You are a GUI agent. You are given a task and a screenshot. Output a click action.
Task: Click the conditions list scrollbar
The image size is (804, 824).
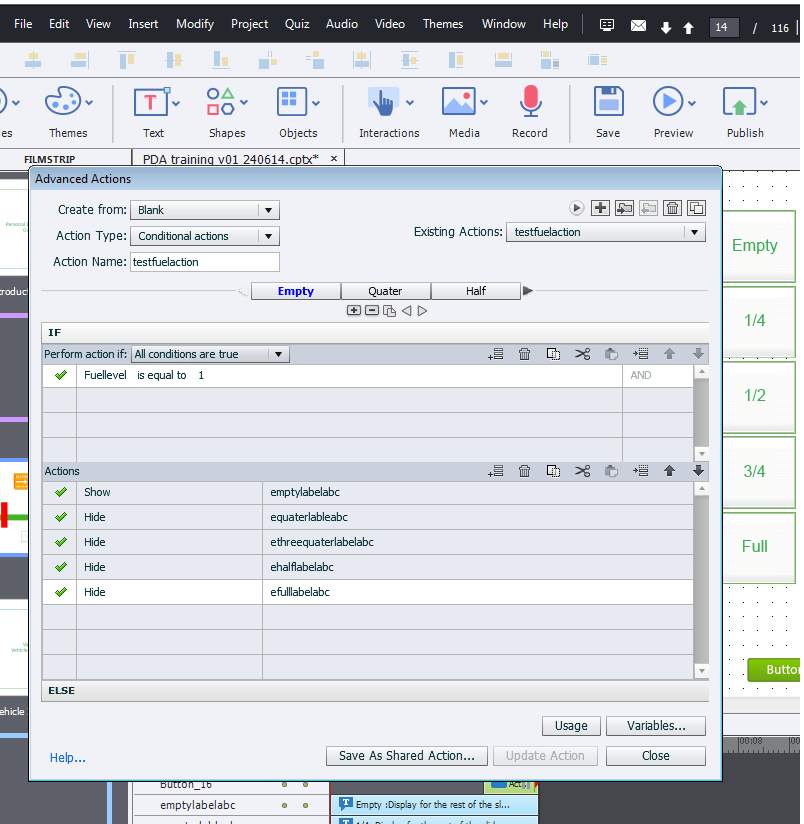tap(701, 413)
